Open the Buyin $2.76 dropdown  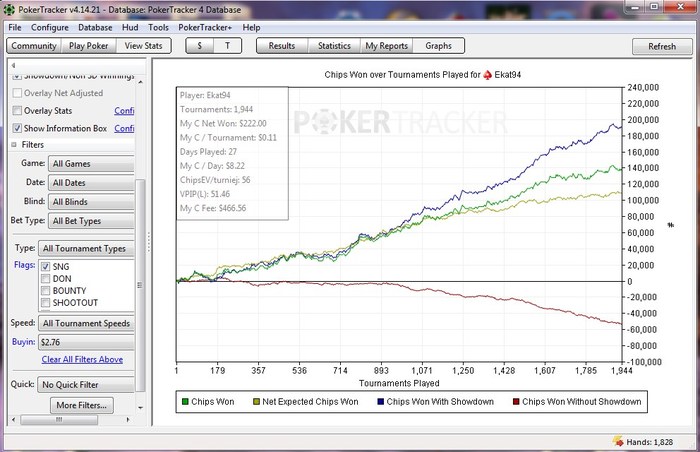point(86,342)
